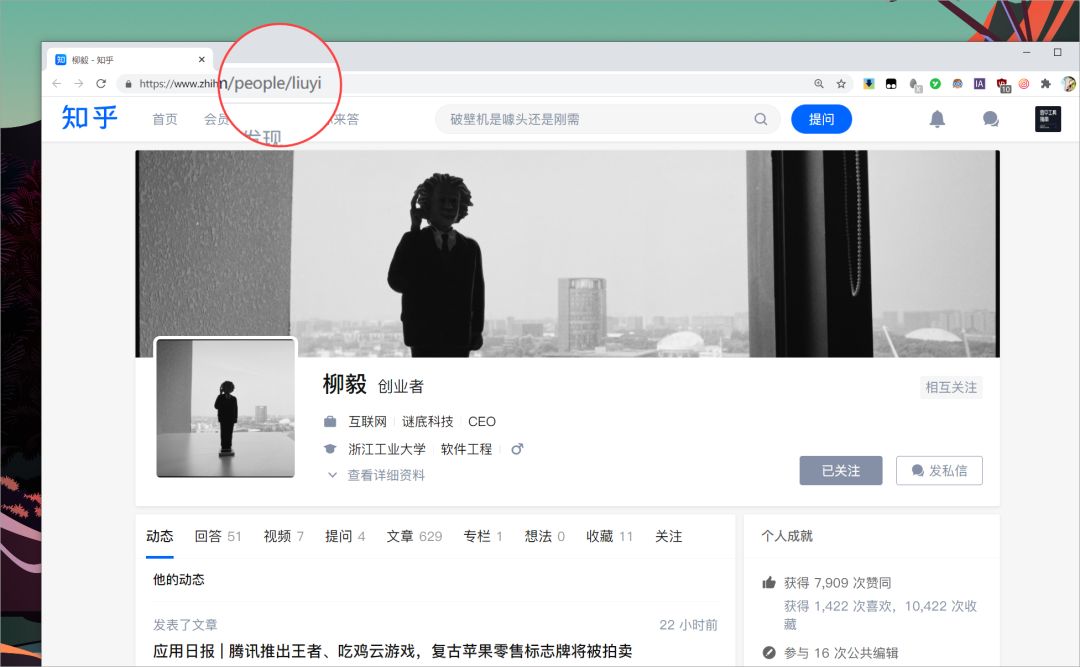Click the 谜底科技 company text

428,421
